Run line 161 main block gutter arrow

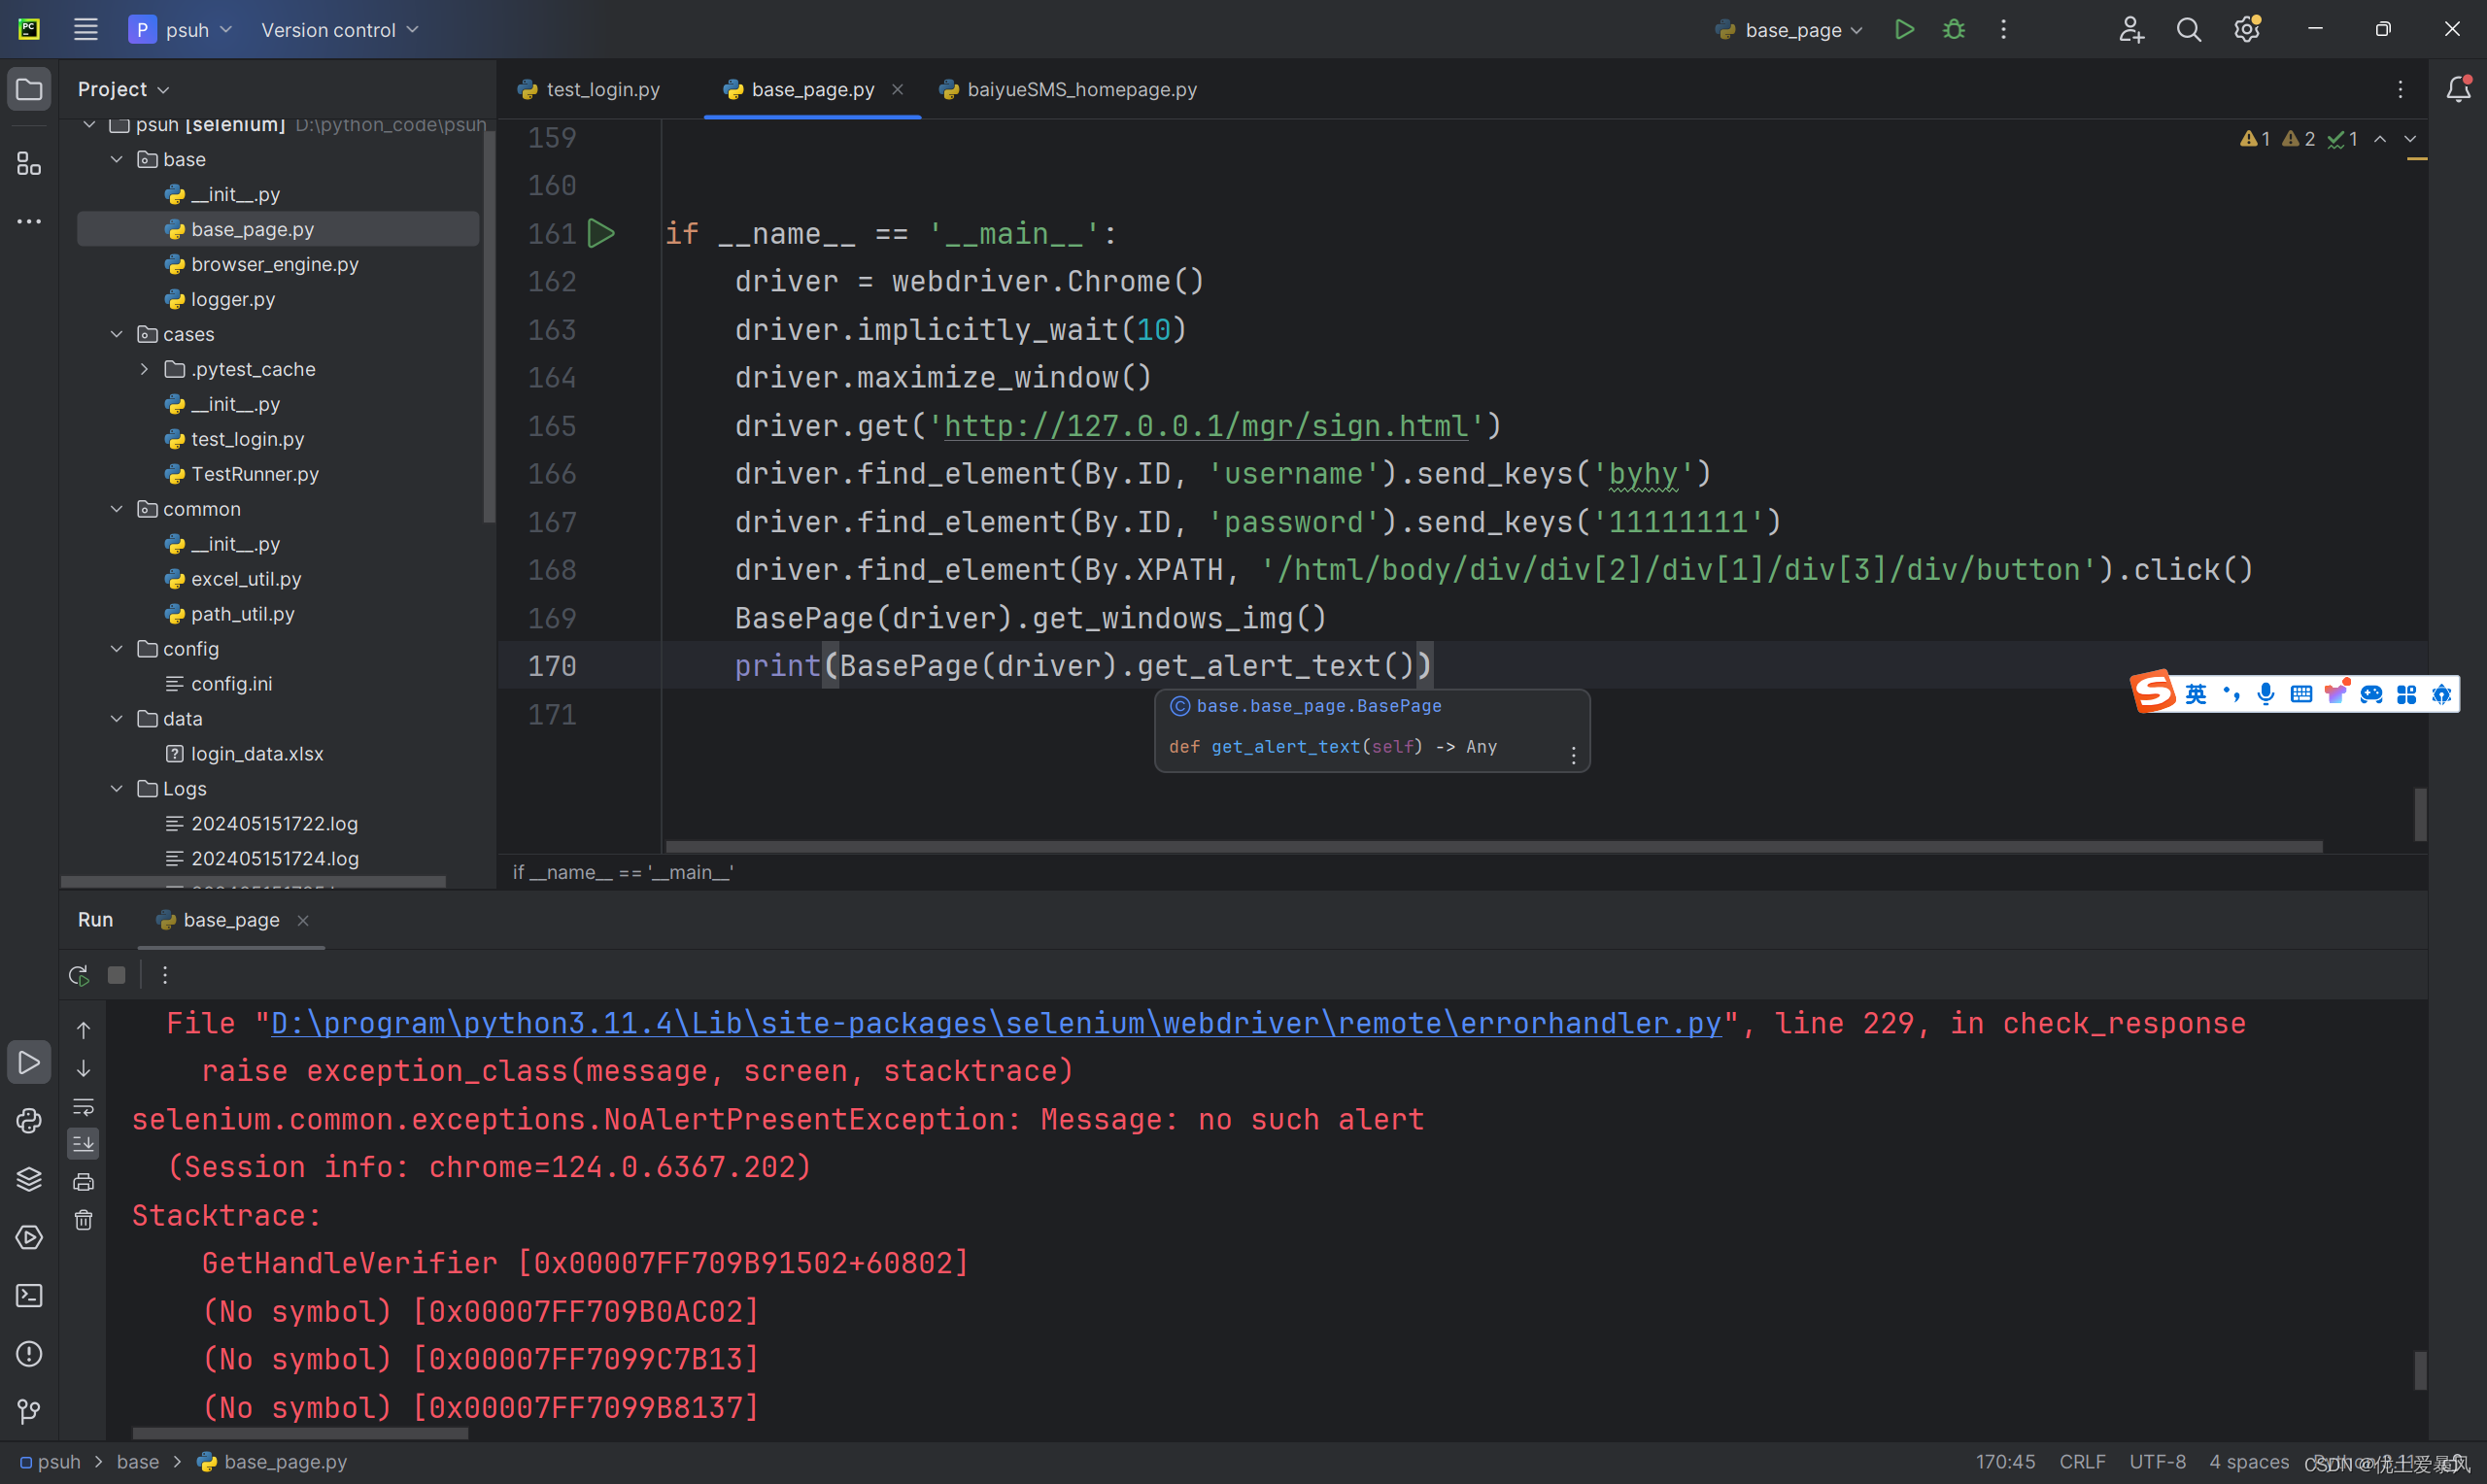(601, 233)
